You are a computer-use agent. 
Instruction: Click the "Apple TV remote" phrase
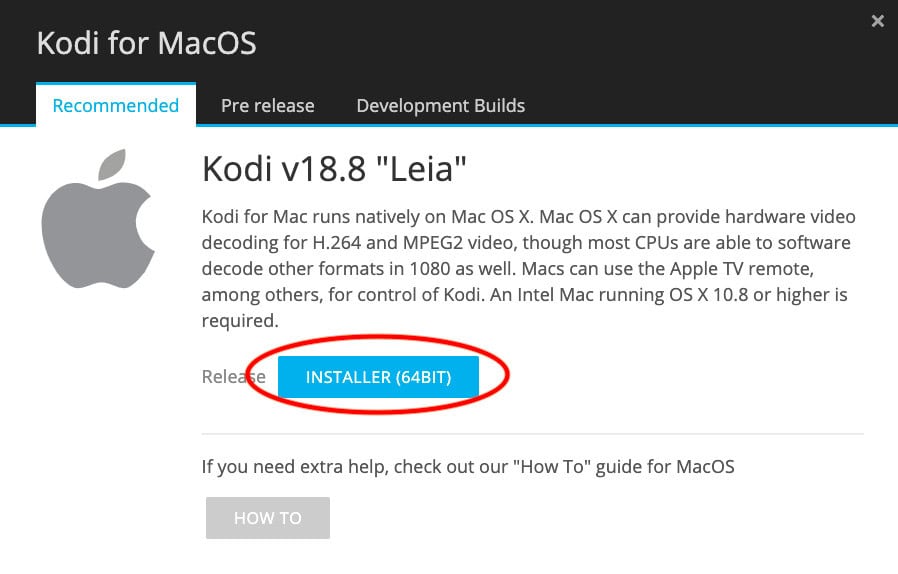tap(741, 269)
